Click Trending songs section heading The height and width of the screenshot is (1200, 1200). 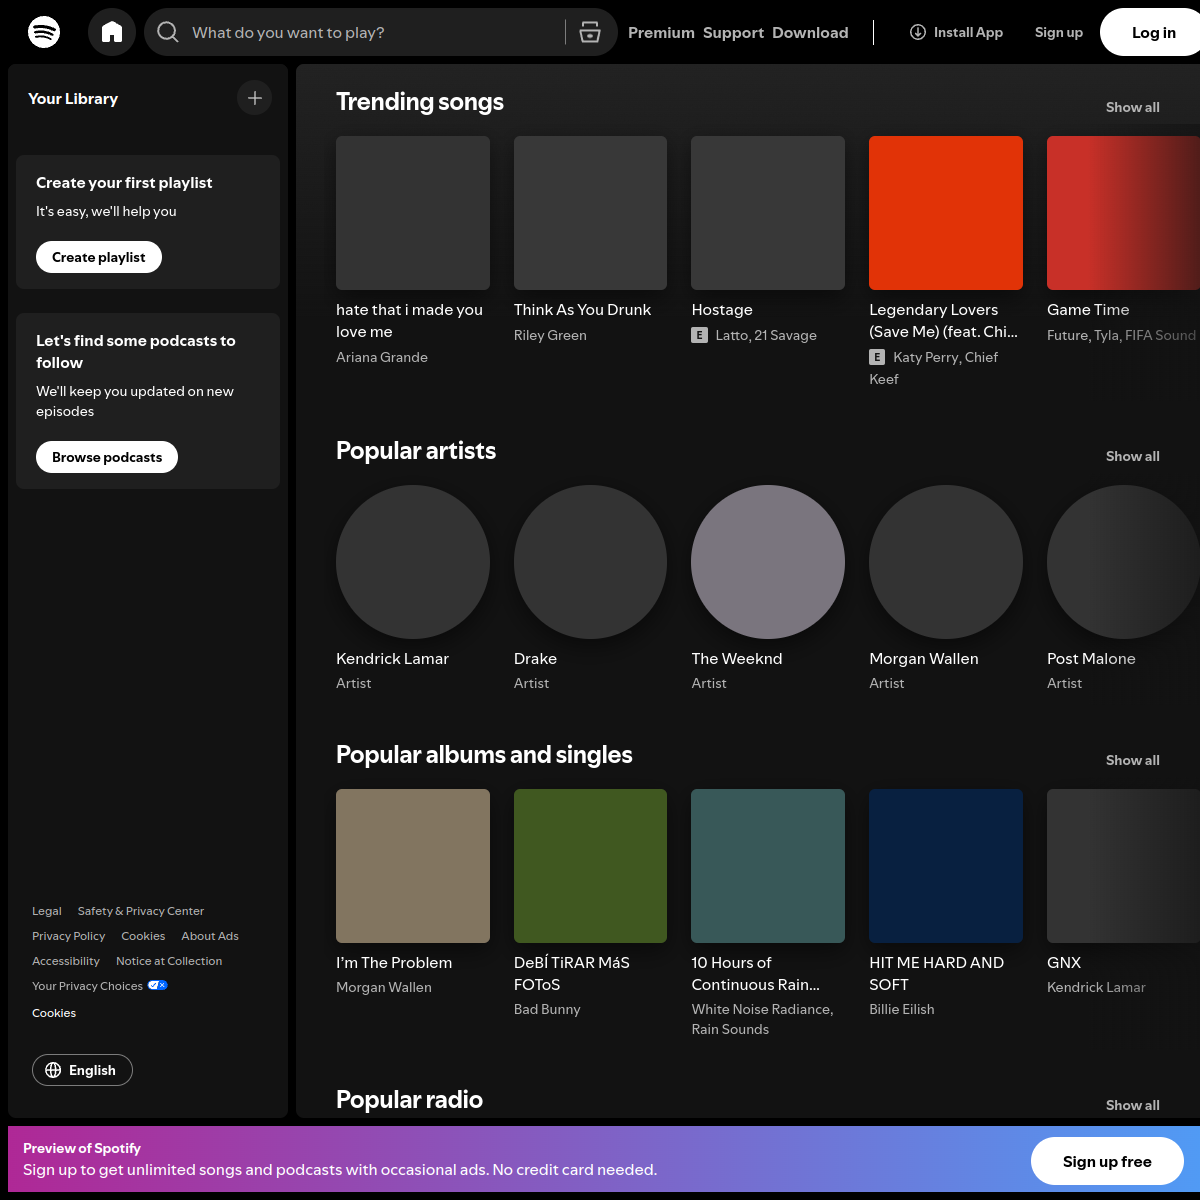pyautogui.click(x=420, y=102)
